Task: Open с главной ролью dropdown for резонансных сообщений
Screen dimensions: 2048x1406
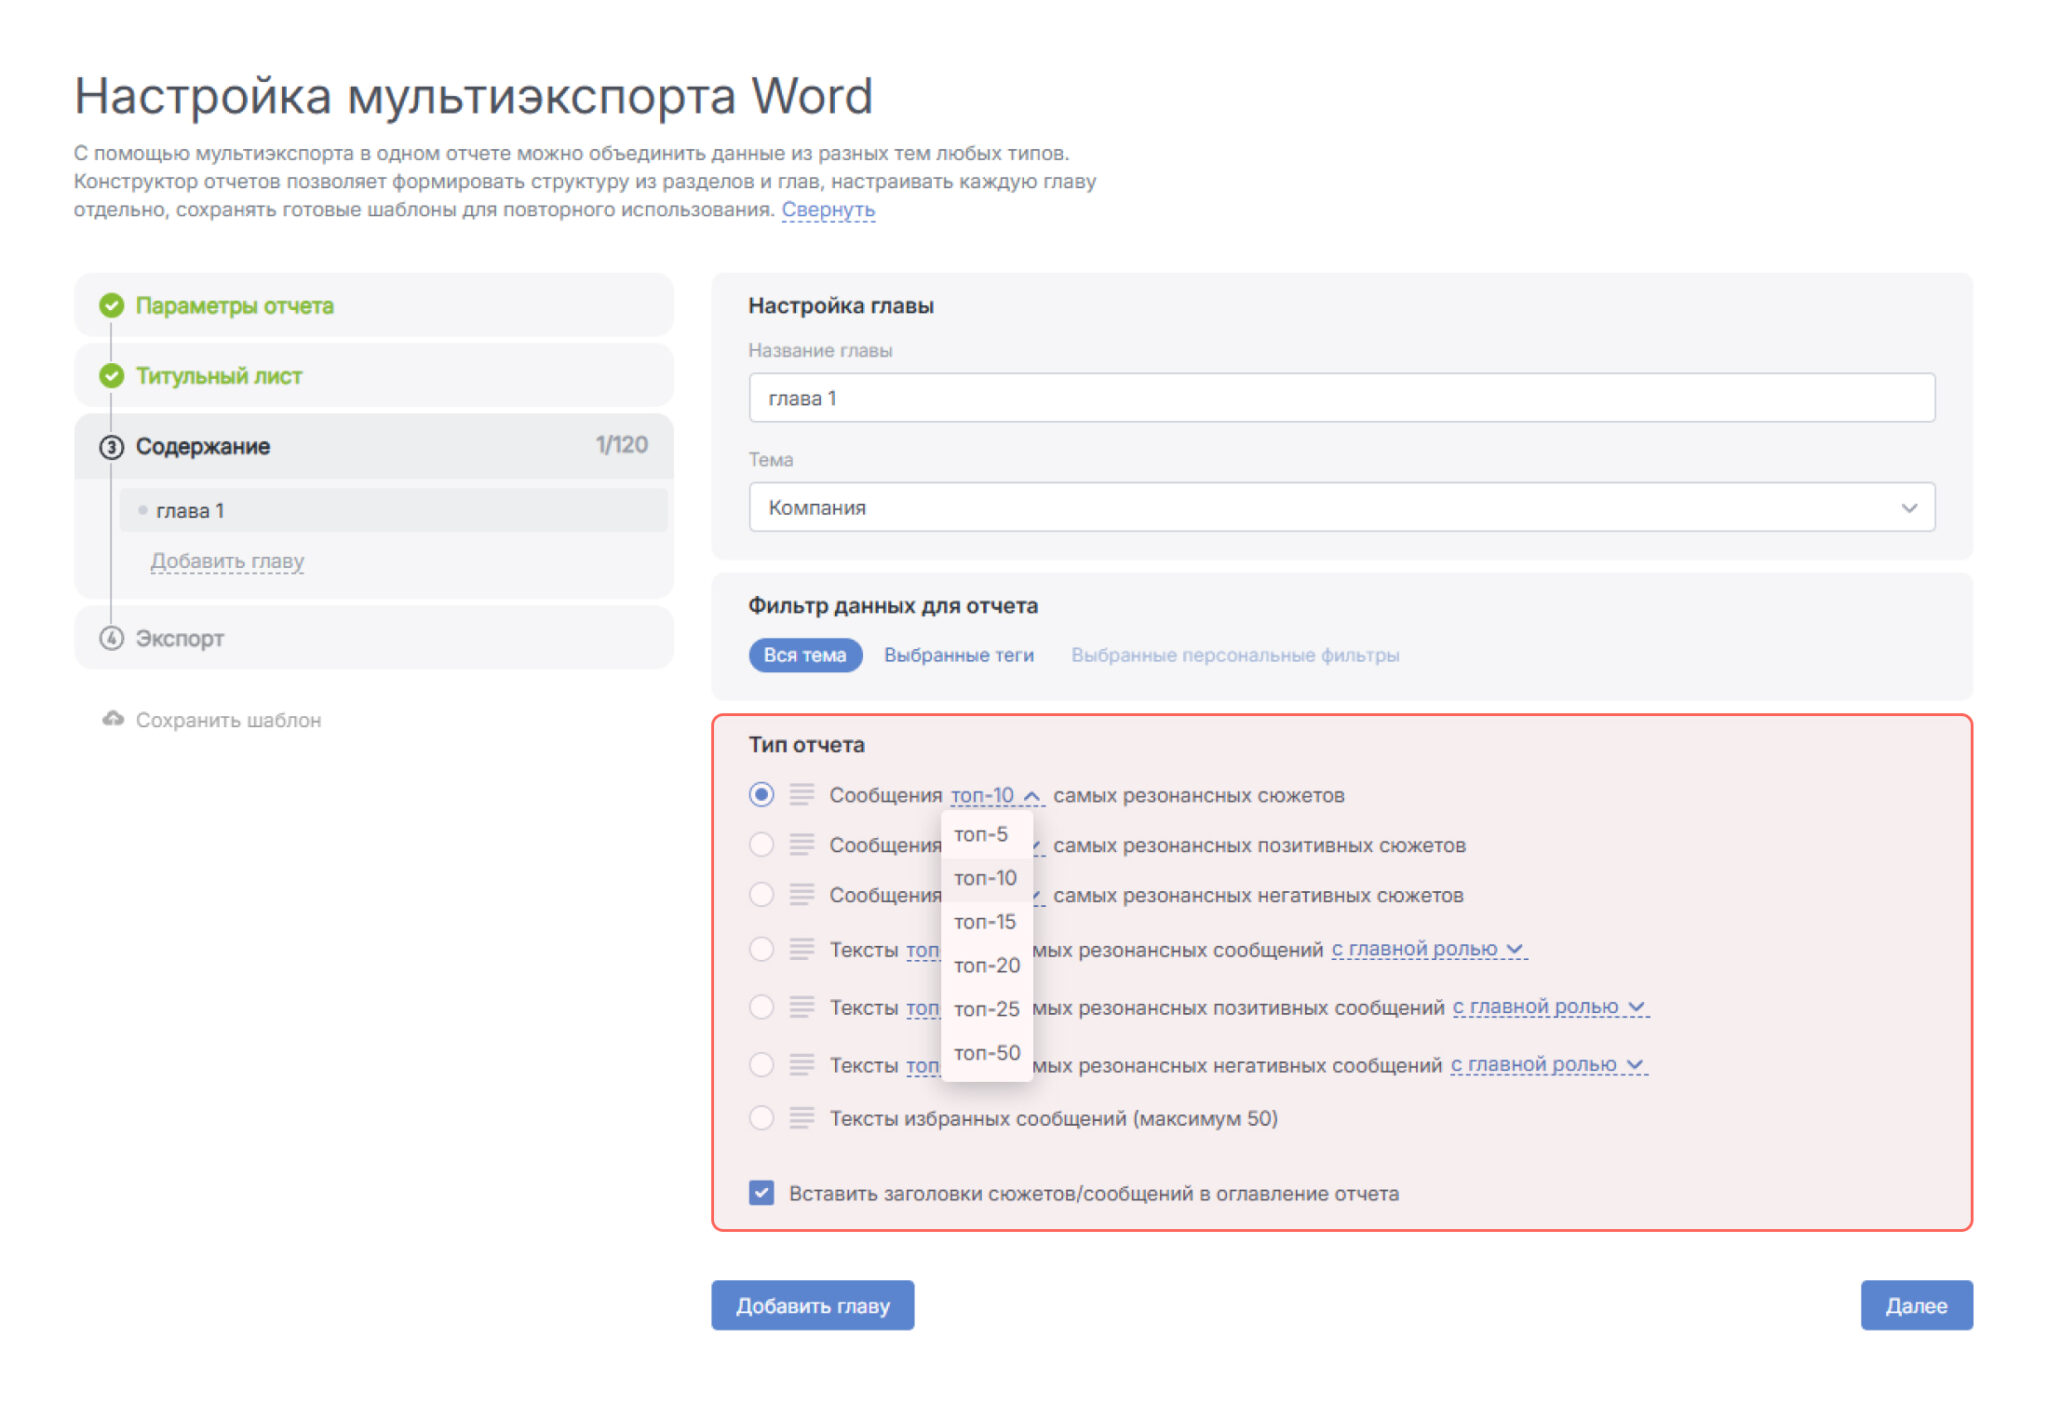Action: pos(1428,949)
